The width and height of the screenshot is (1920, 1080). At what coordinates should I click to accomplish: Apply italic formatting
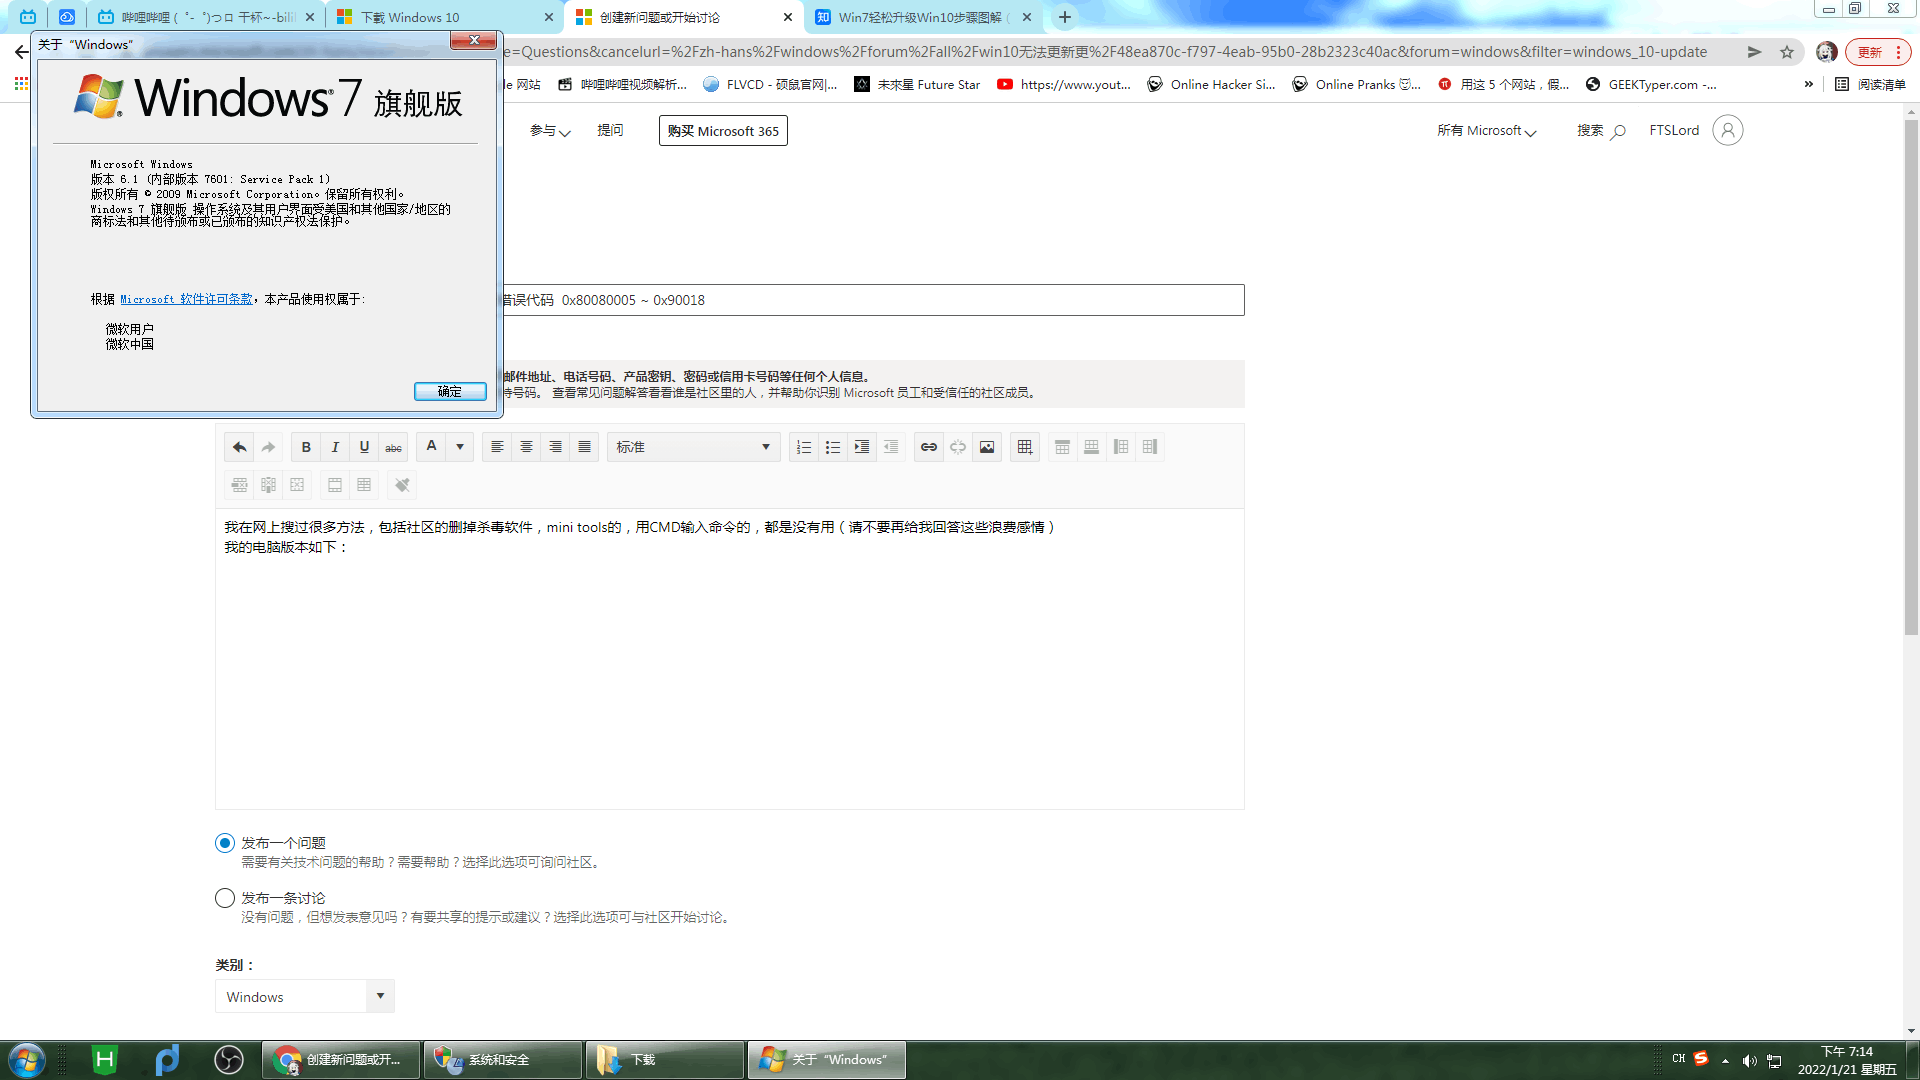(335, 447)
